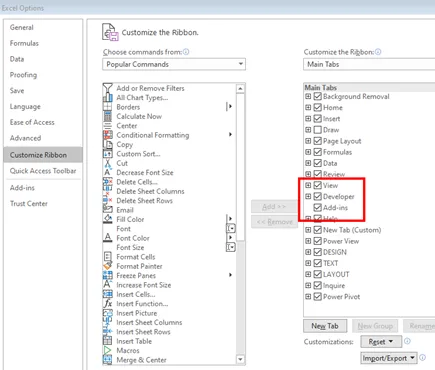Screen dimensions: 435x370
Task: Open the Quick Access Toolbar category
Action: [x=43, y=171]
